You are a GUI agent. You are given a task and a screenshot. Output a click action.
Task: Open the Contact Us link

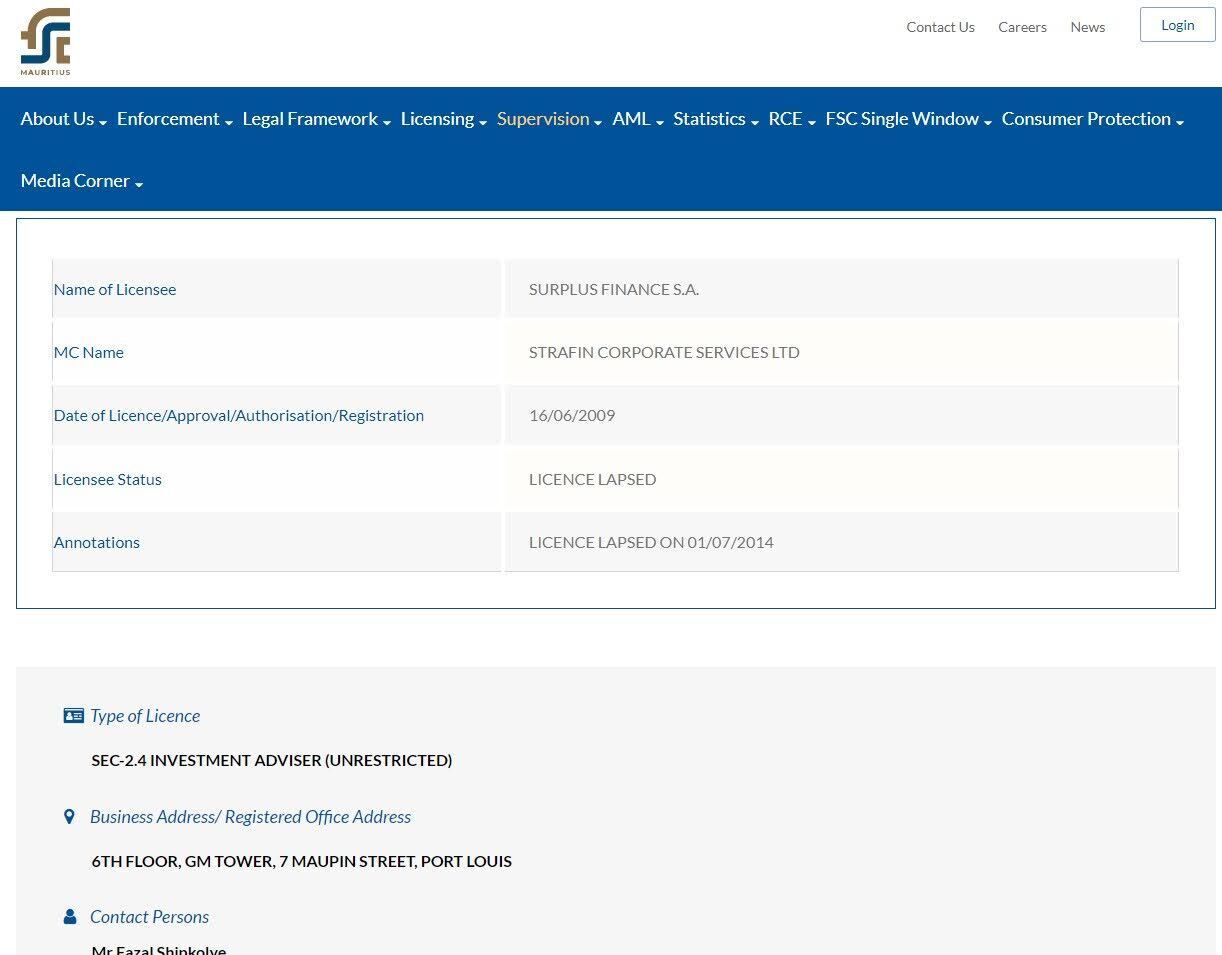click(x=940, y=27)
